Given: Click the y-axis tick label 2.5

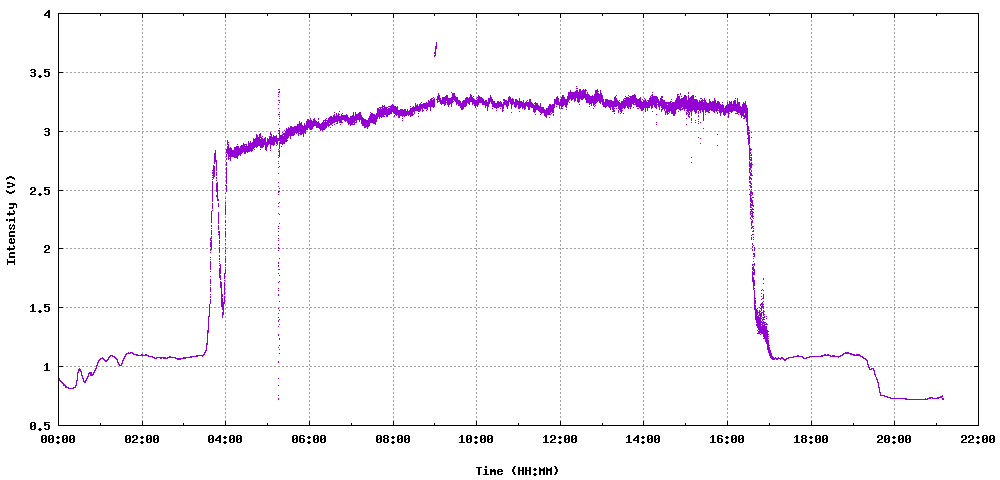Looking at the screenshot, I should coord(41,191).
